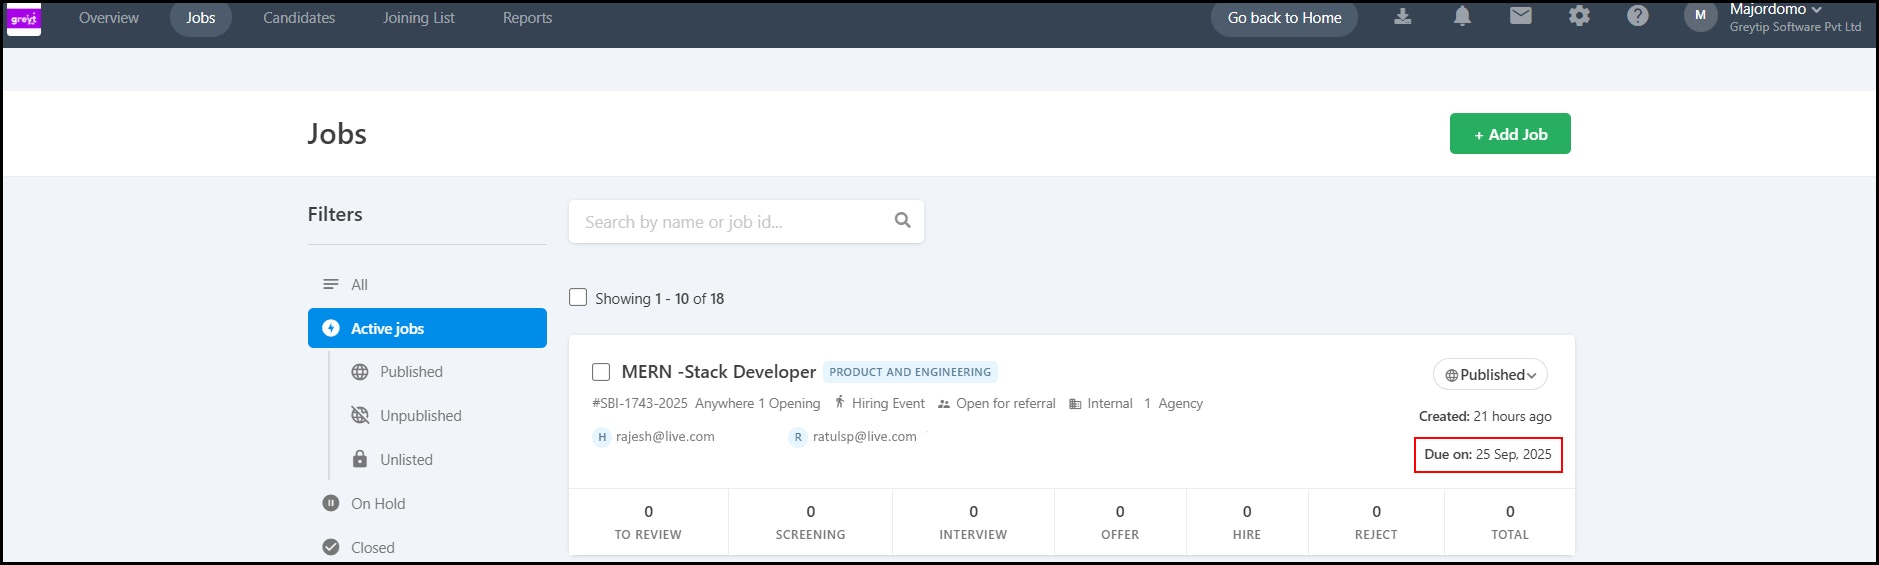Switch to the Candidates tab
The image size is (1879, 565).
(x=299, y=18)
